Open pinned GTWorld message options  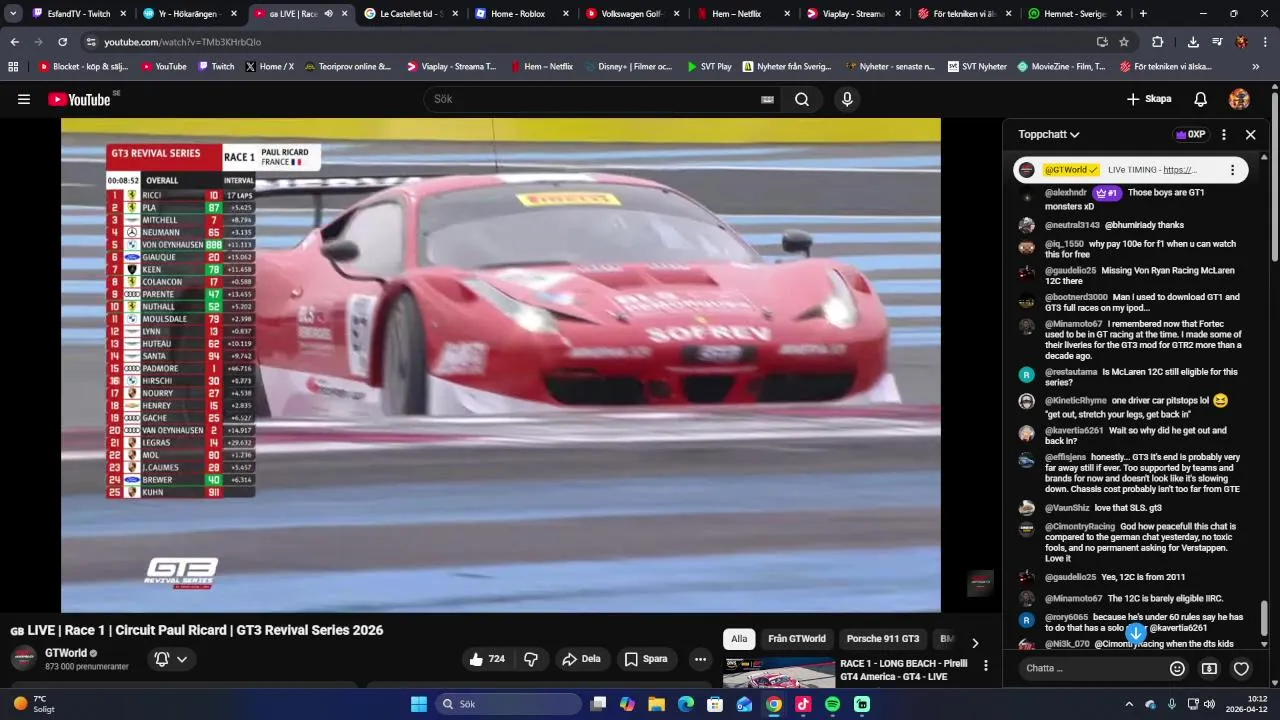click(x=1232, y=170)
